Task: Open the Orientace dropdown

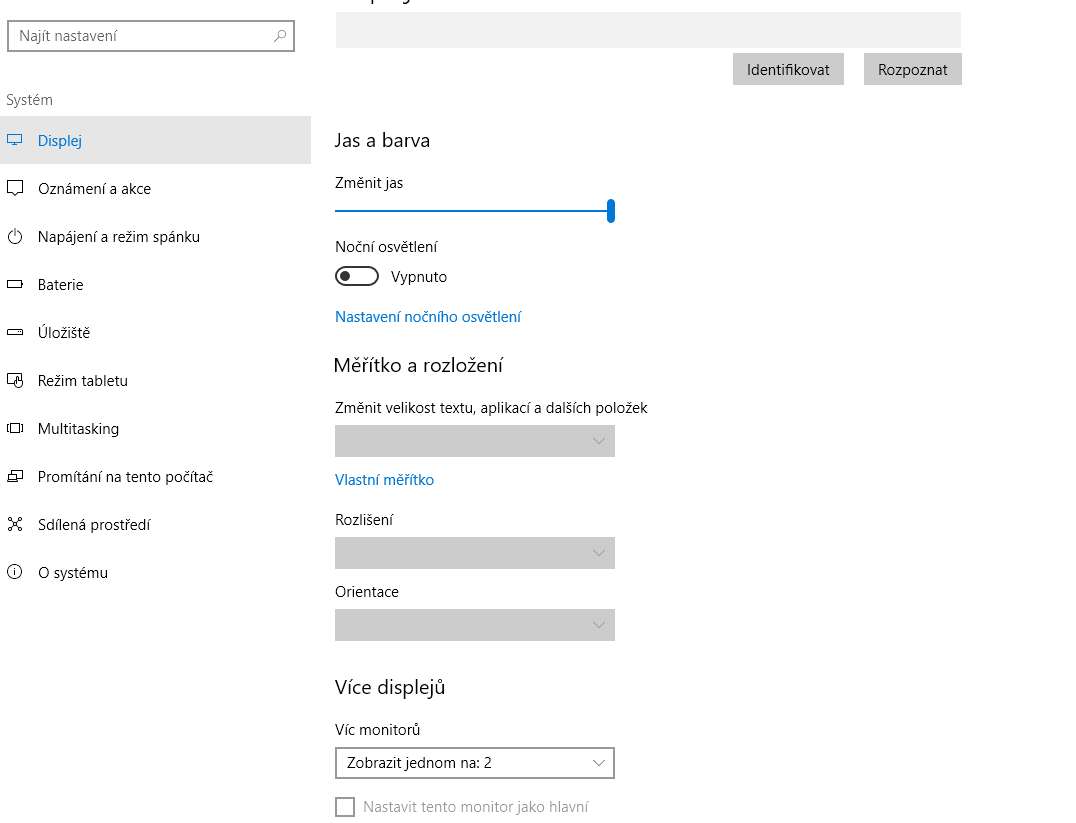Action: [x=474, y=625]
